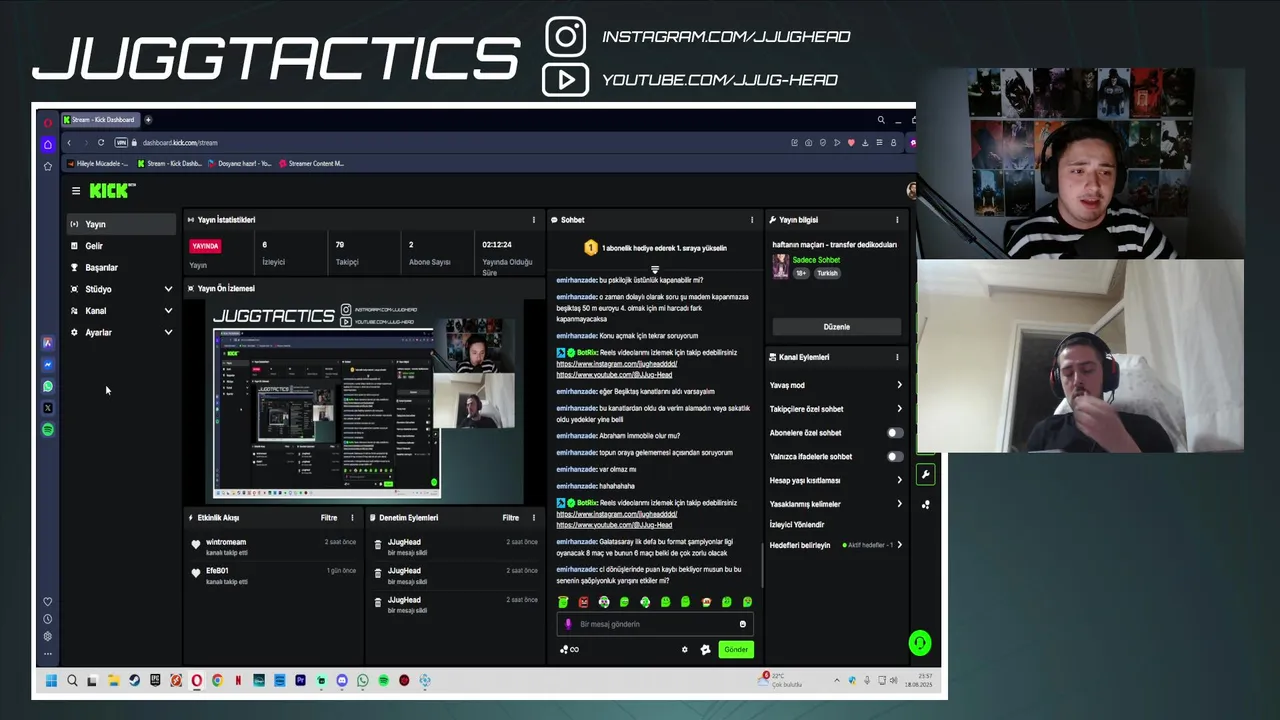Open Yayın bilgisi panel options menu

(x=897, y=220)
